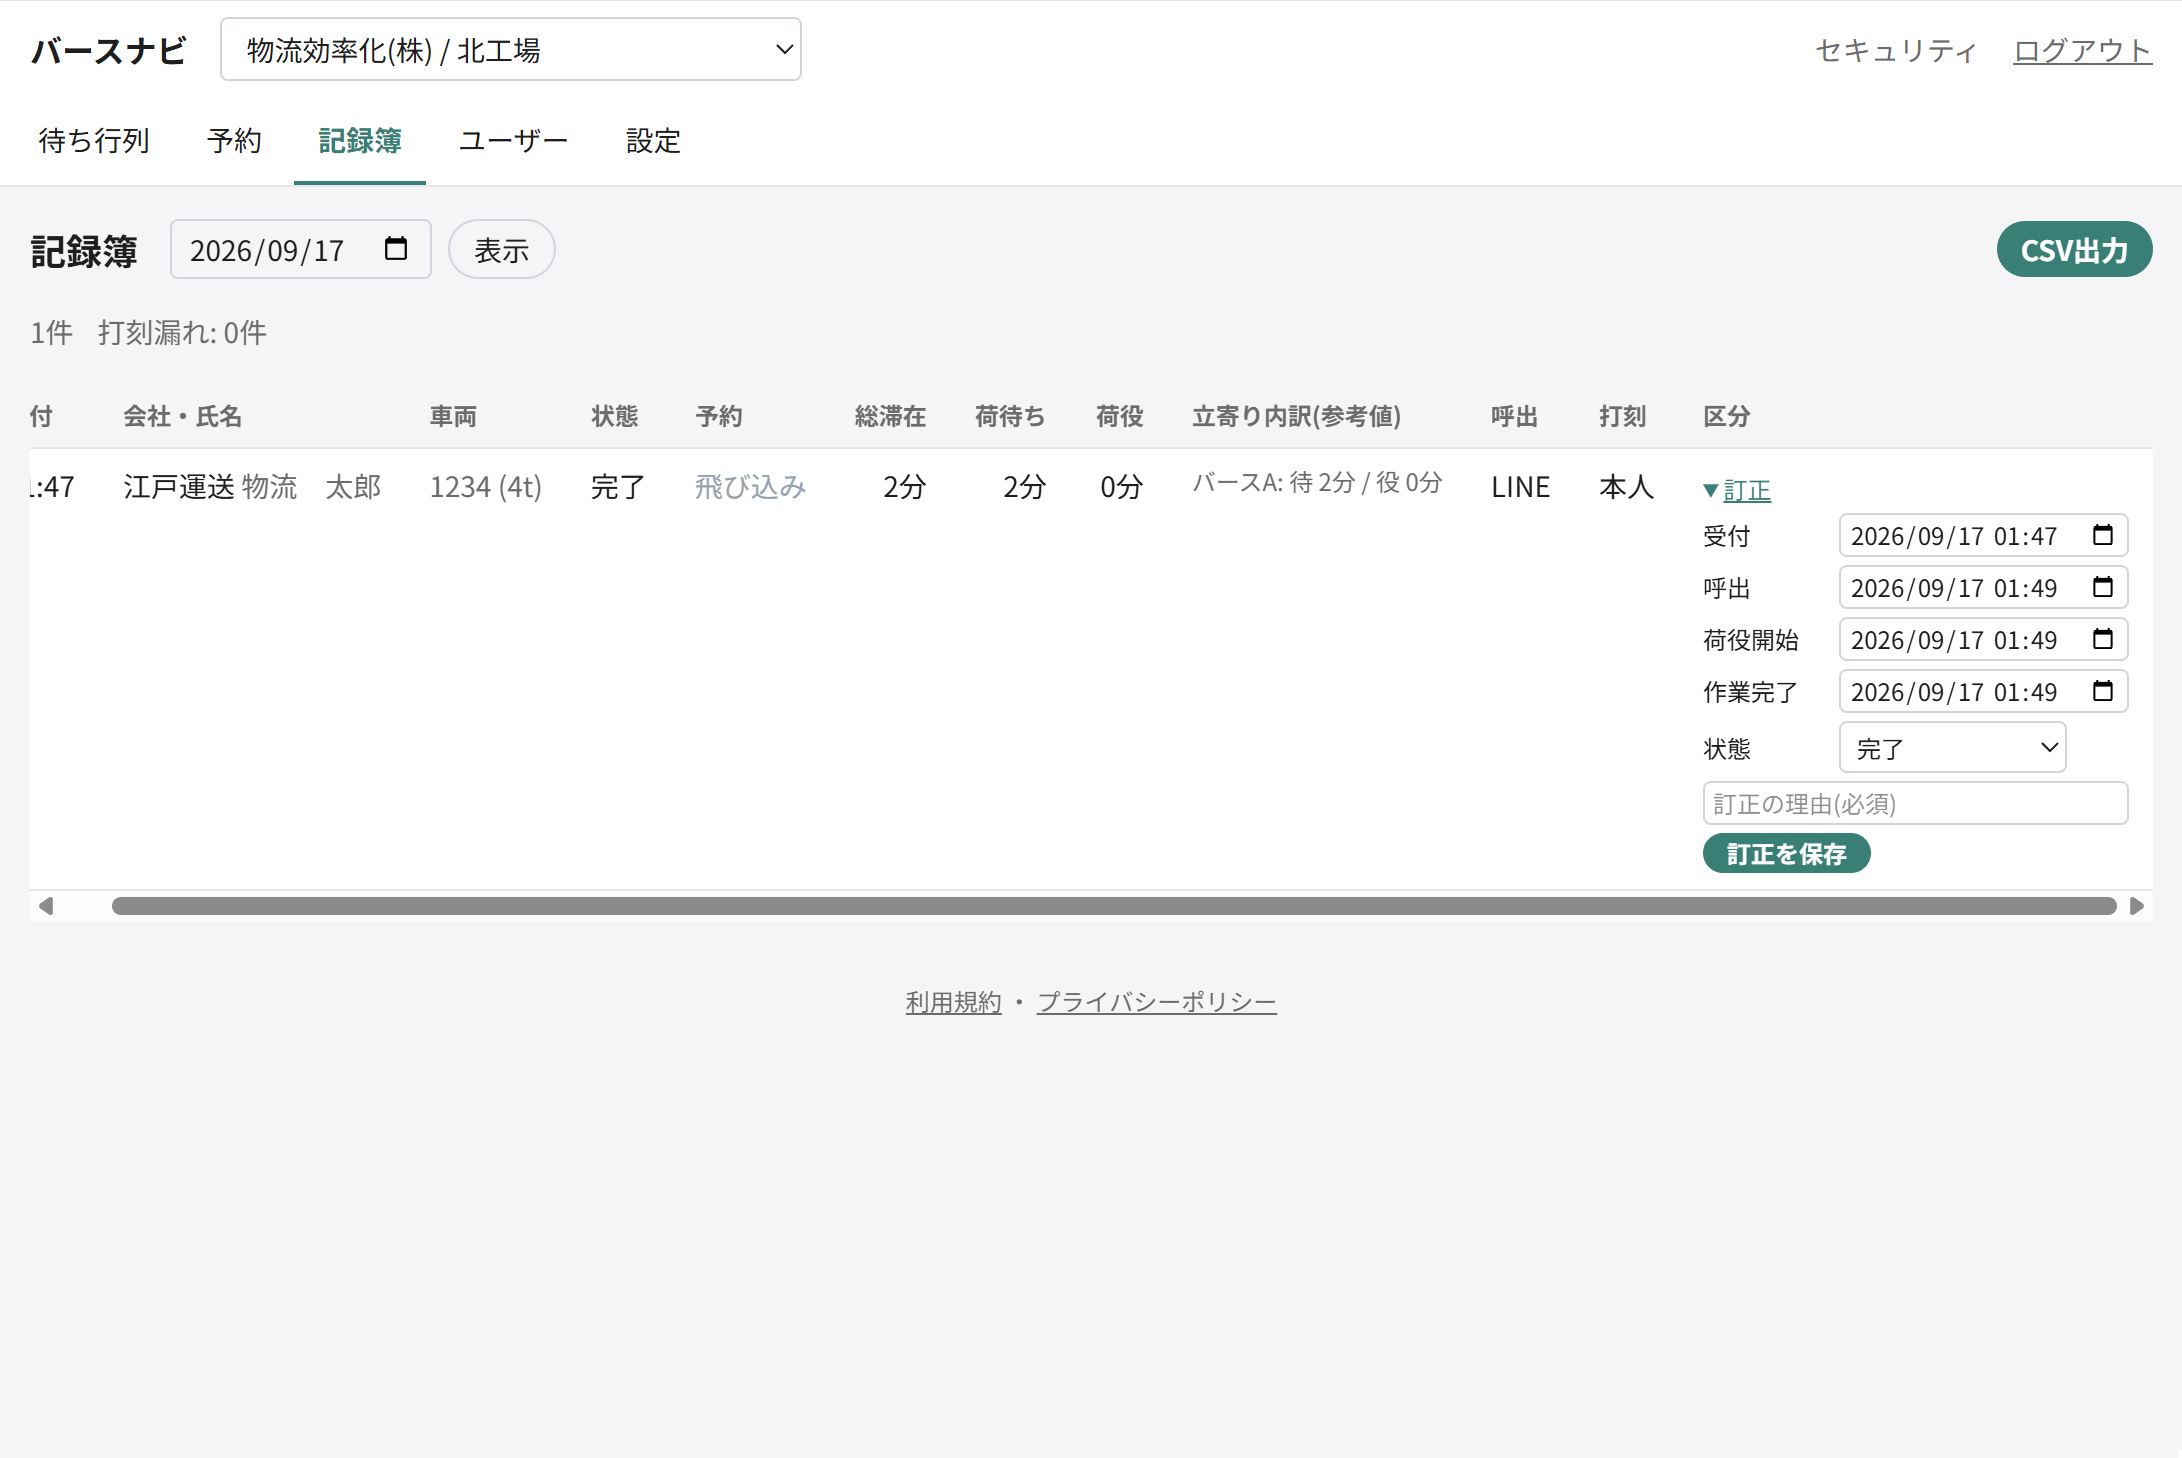The width and height of the screenshot is (2182, 1458).
Task: Click the right scroll arrow of table
Action: coord(2137,906)
